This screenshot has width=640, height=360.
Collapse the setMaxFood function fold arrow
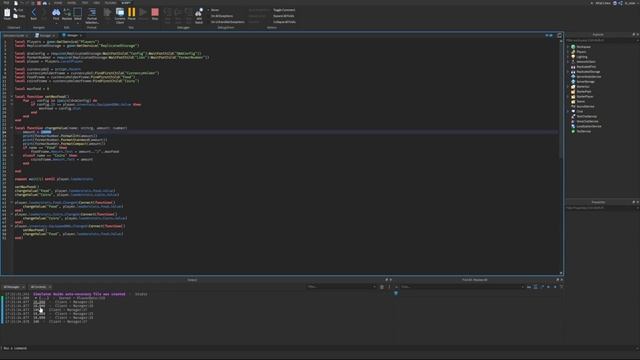[11, 97]
